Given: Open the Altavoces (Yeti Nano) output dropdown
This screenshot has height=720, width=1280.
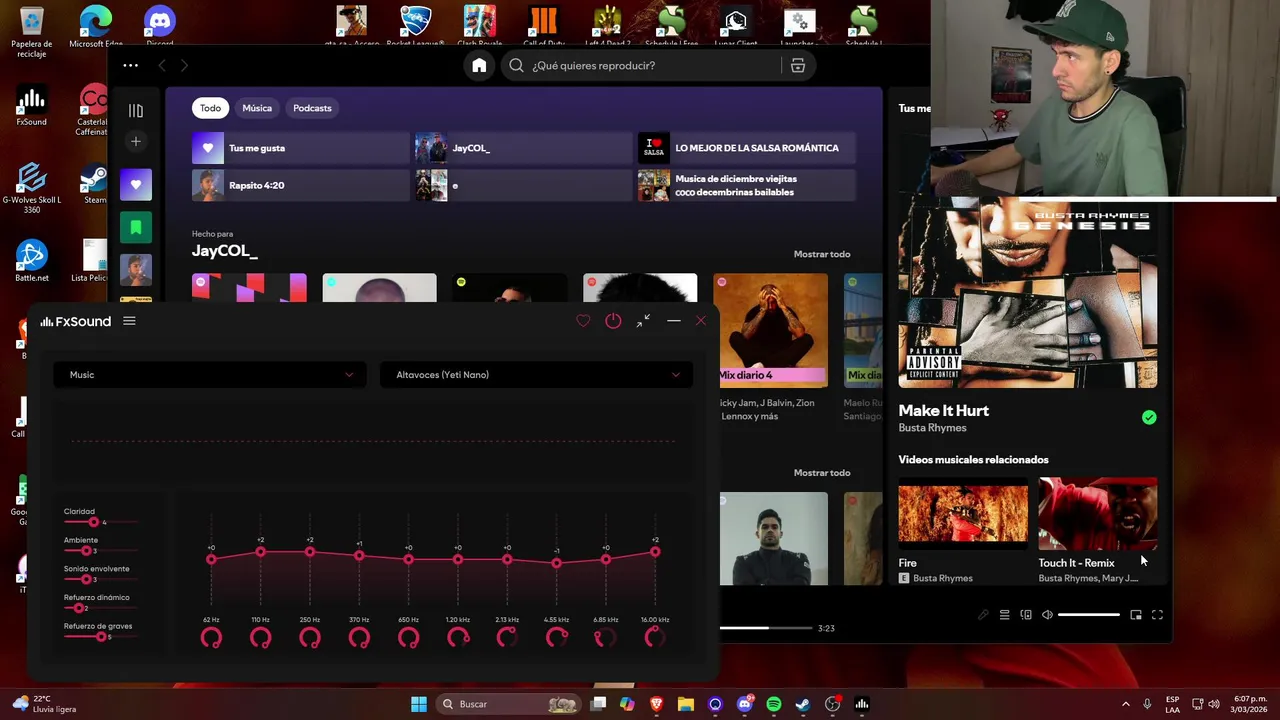Looking at the screenshot, I should [536, 375].
